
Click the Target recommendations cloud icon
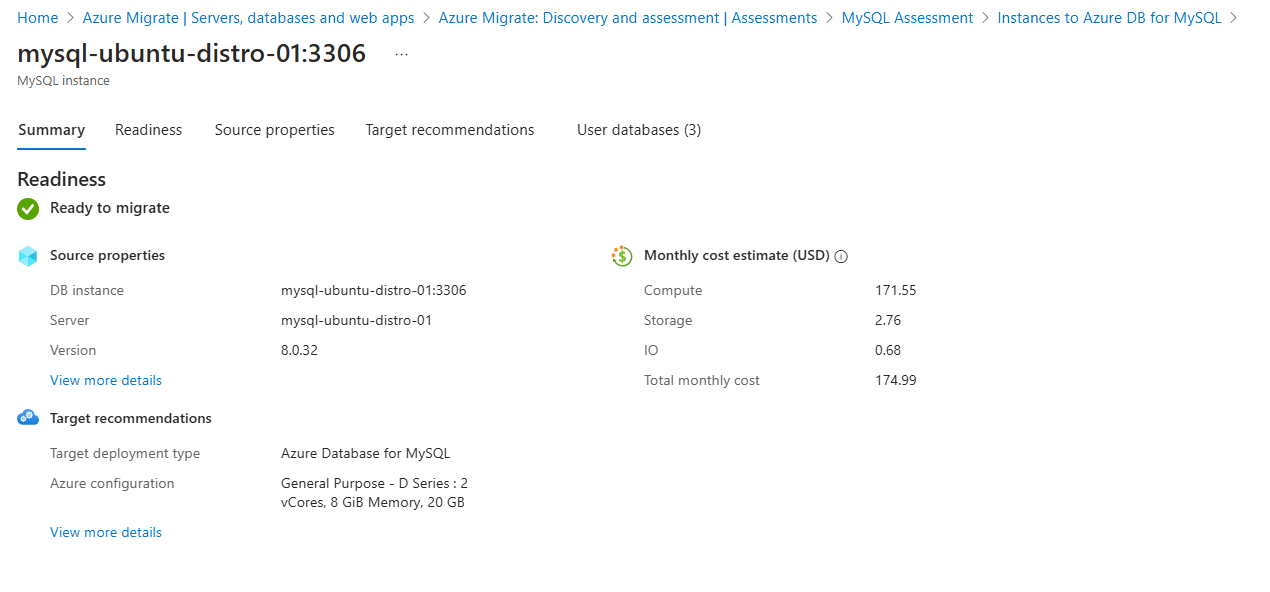coord(27,417)
